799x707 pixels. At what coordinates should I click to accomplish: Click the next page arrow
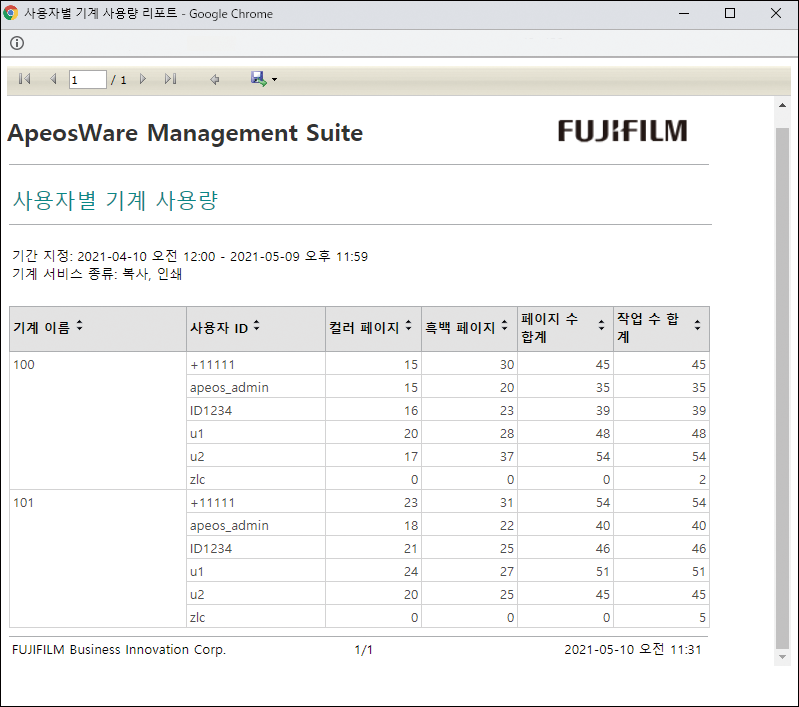(x=143, y=79)
